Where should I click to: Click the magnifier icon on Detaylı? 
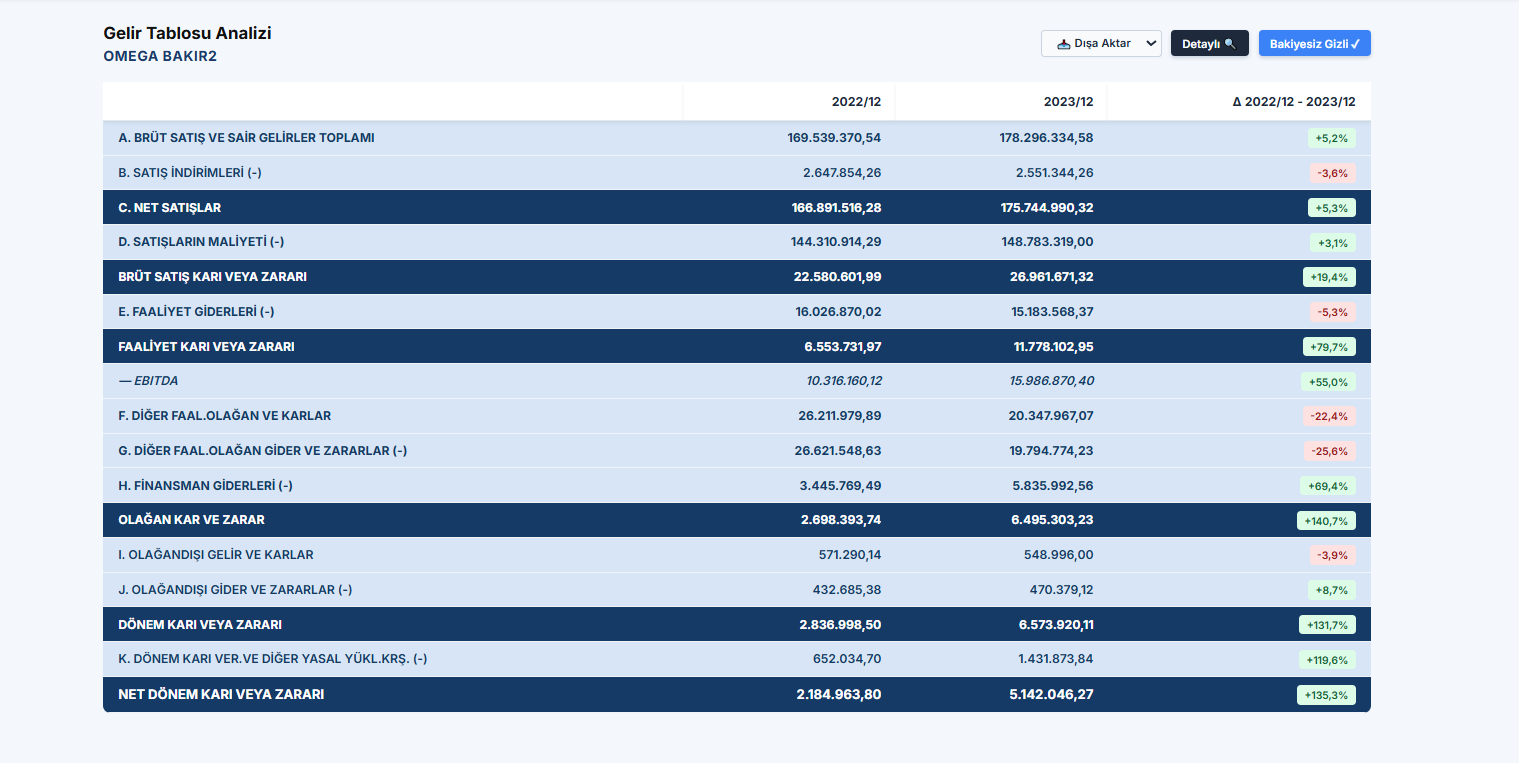tap(1230, 44)
